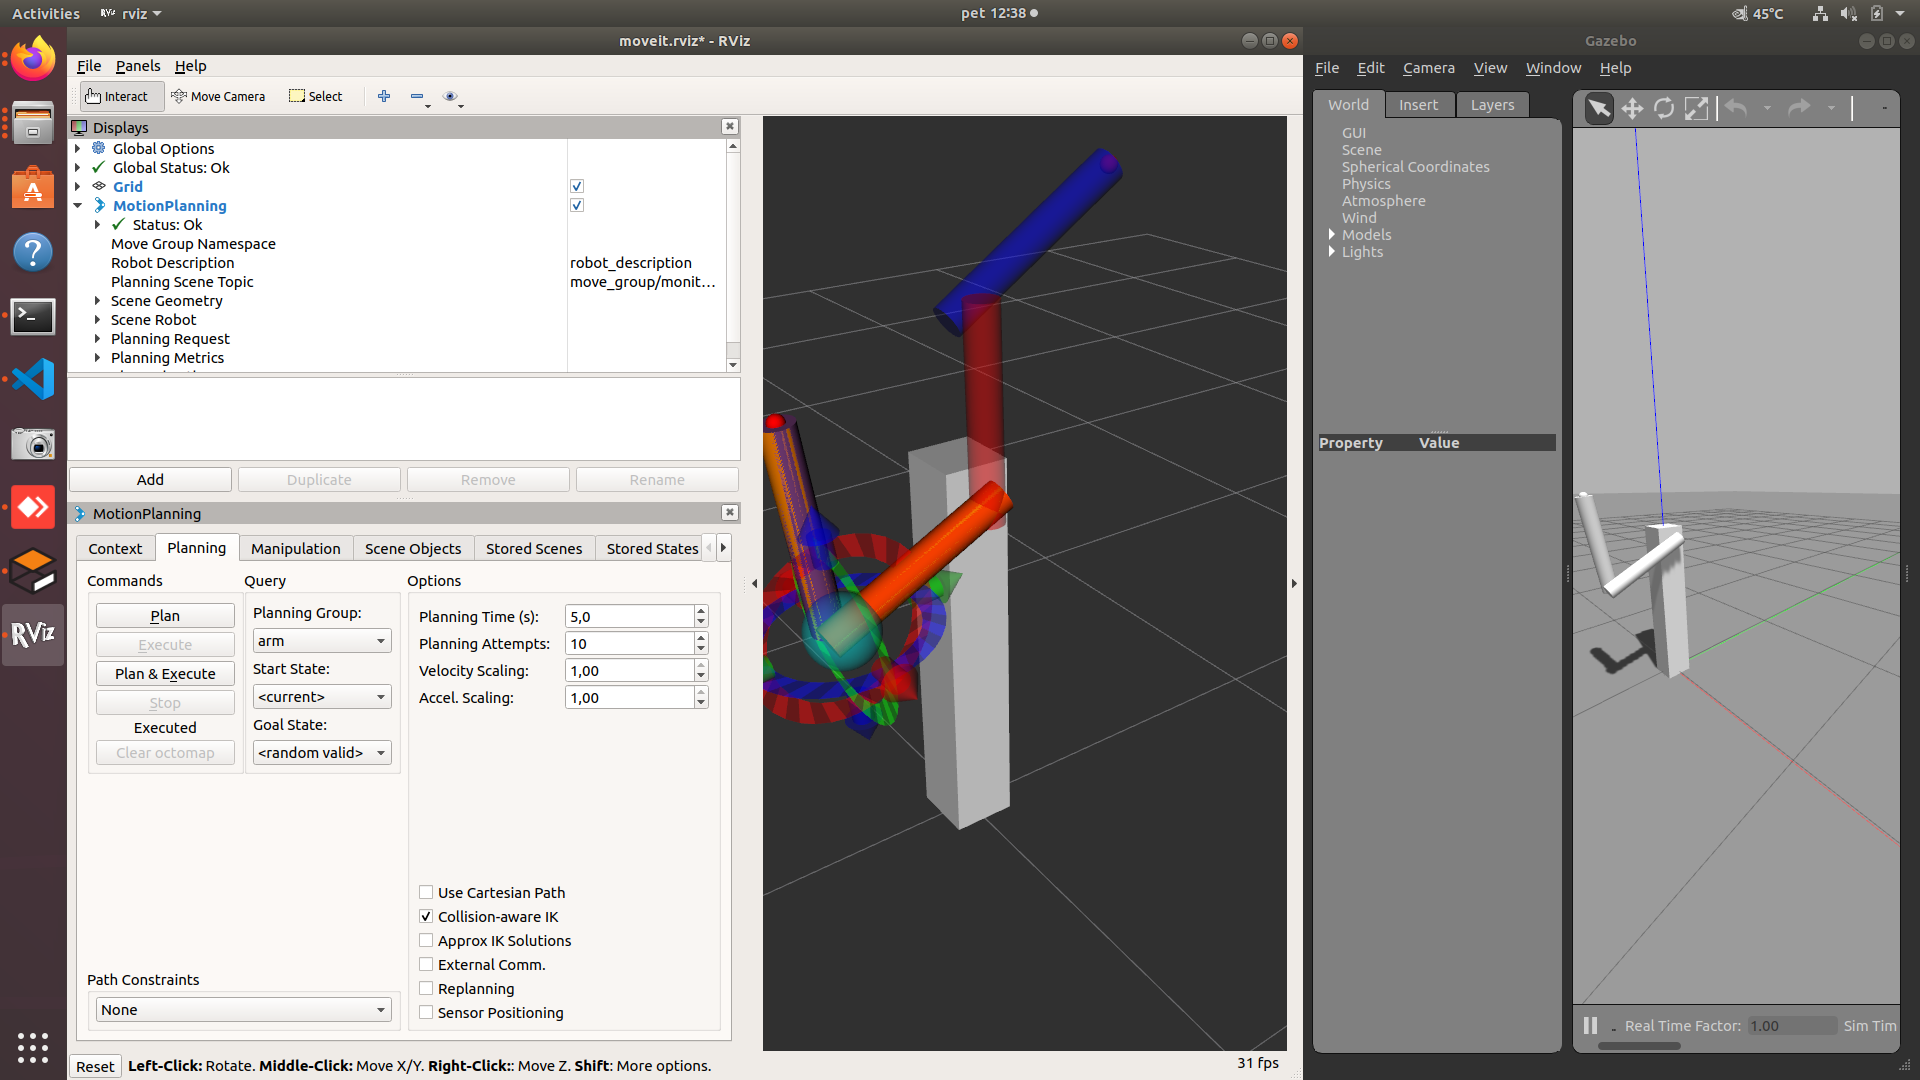
Task: Activate the Move Camera tool
Action: [219, 96]
